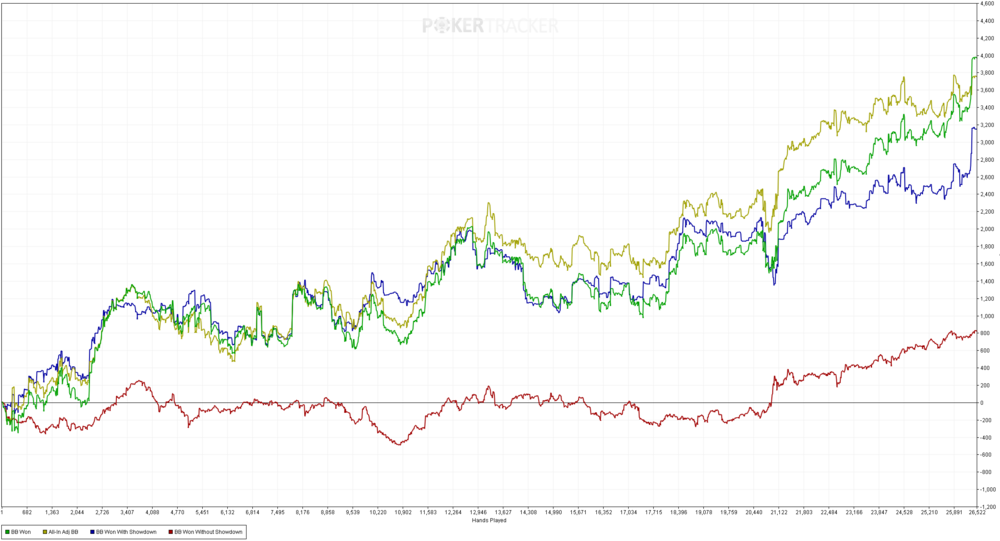1000x541 pixels.
Task: Click the 26,522 tick on the x-axis
Action: coord(975,512)
